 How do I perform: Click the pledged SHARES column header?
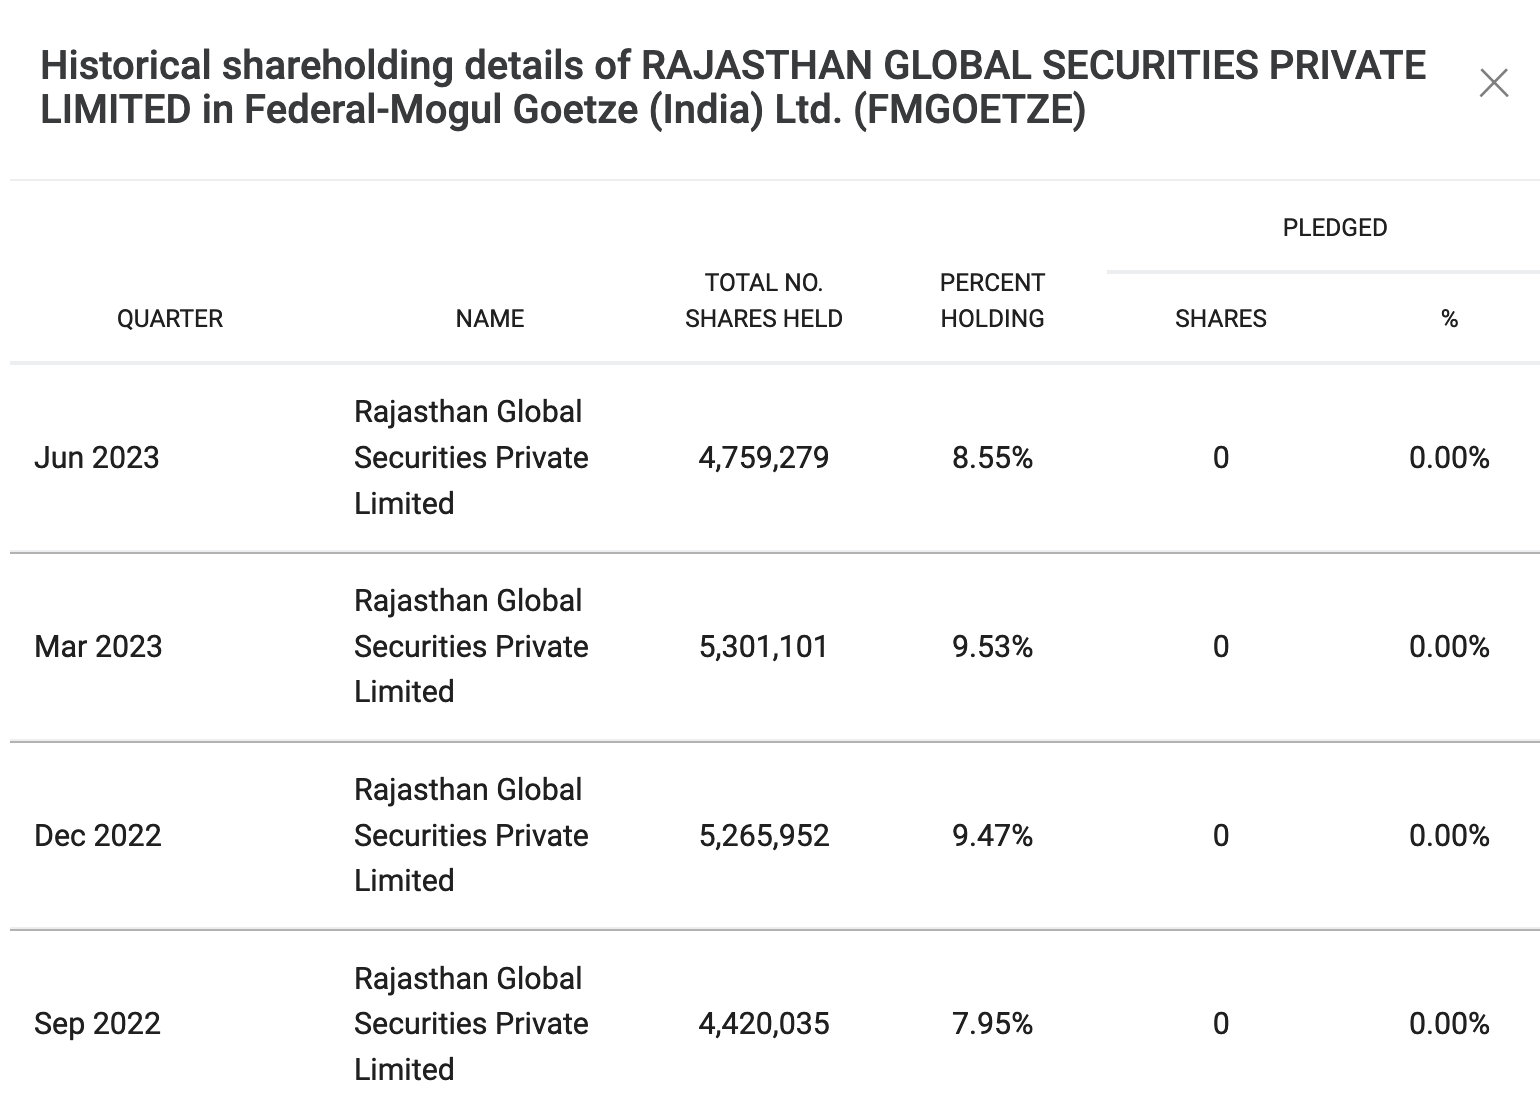tap(1221, 319)
